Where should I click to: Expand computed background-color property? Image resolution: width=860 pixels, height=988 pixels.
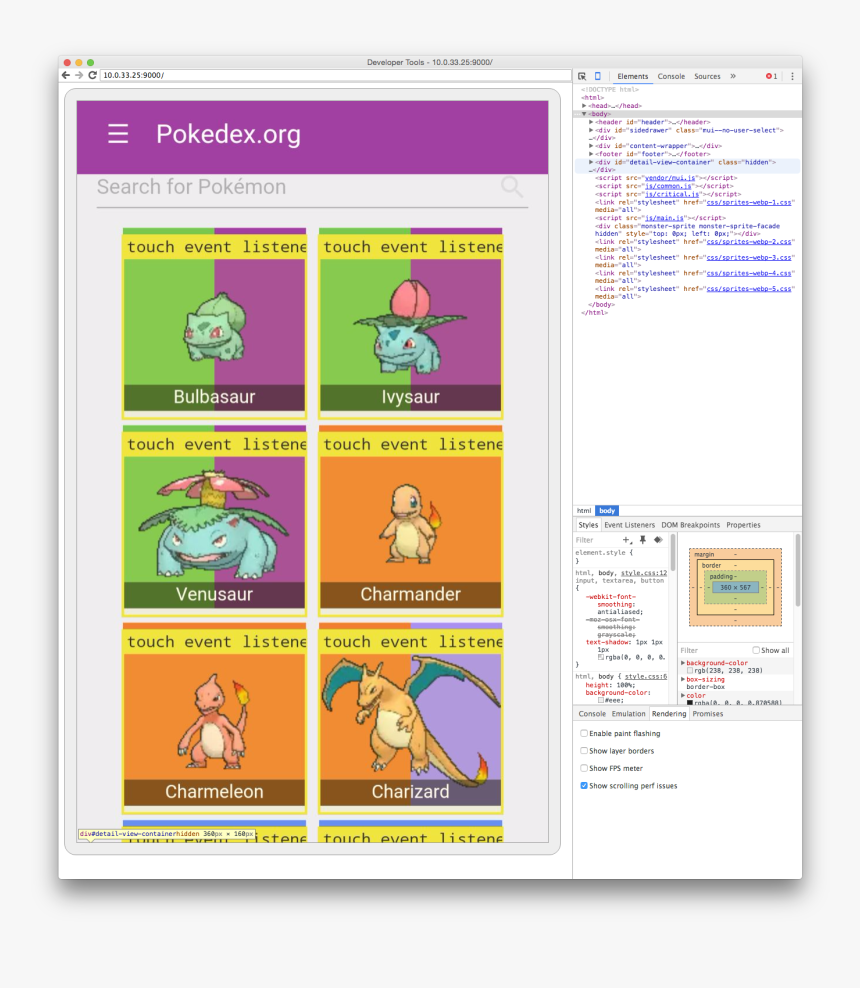(683, 663)
